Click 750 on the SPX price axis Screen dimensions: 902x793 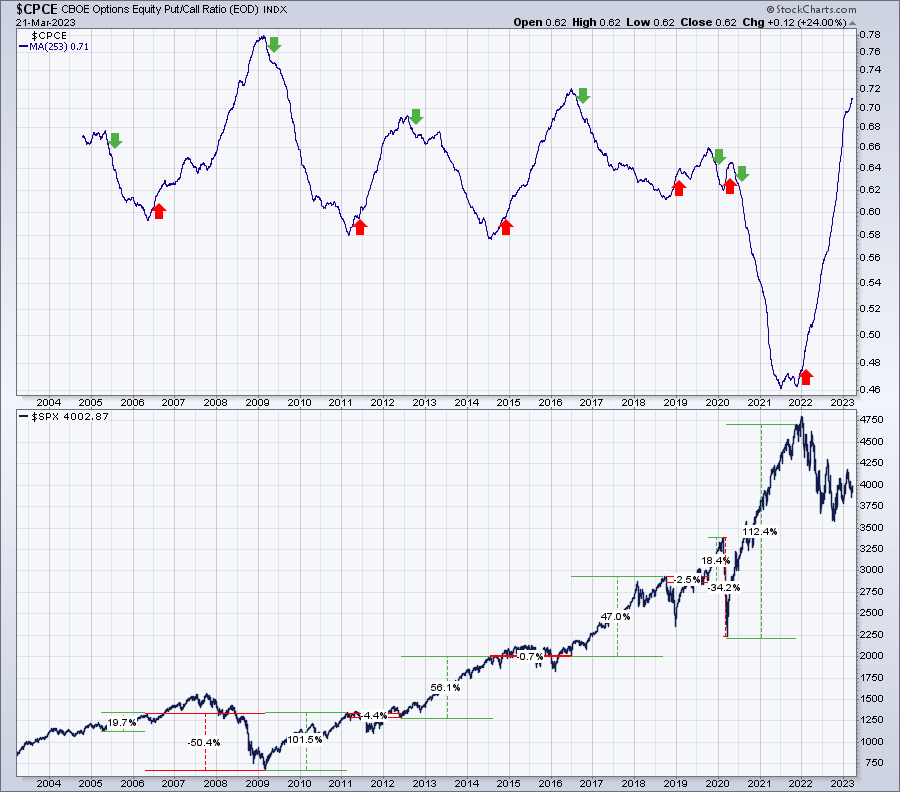874,763
